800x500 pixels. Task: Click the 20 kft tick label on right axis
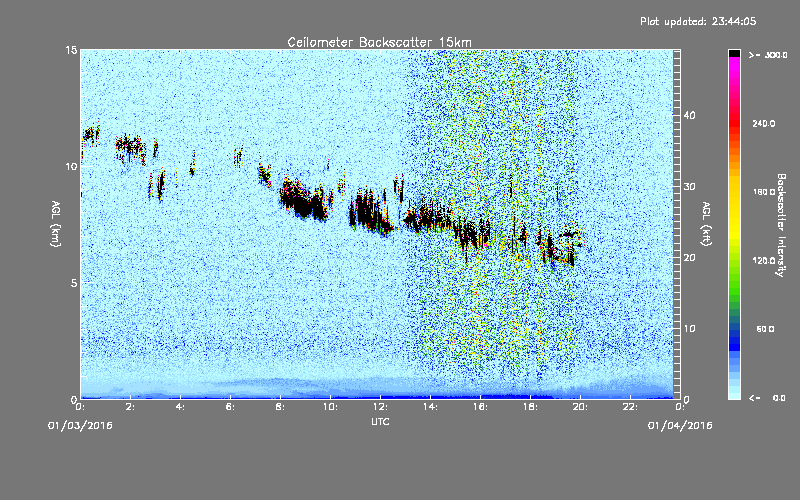click(689, 257)
